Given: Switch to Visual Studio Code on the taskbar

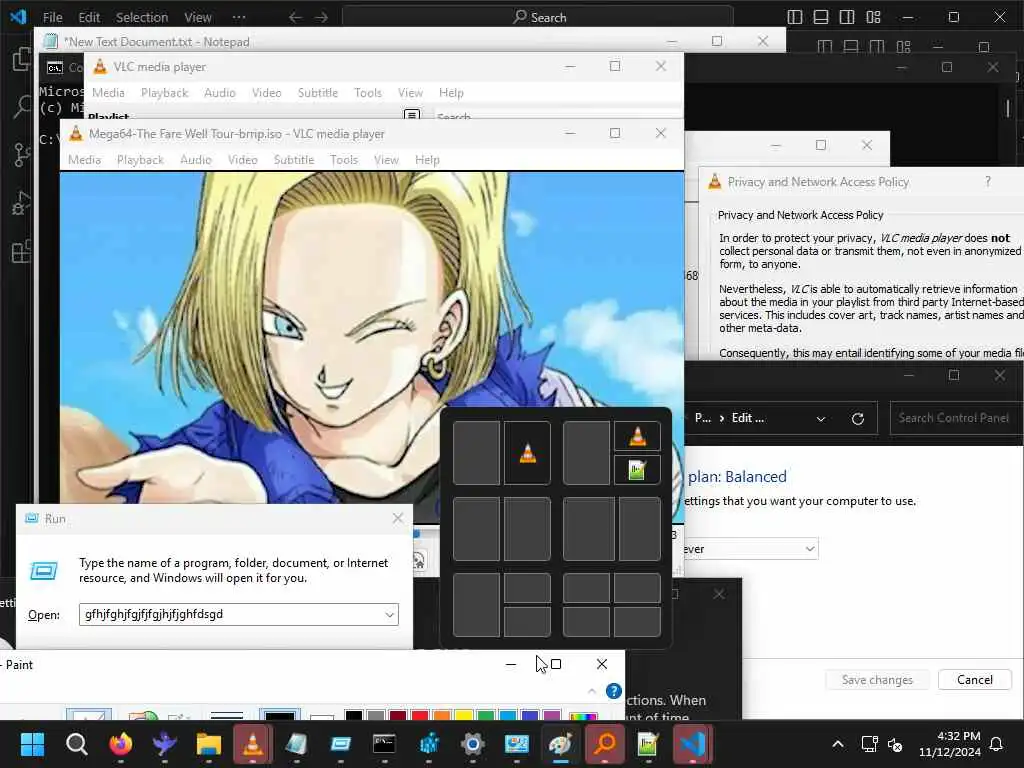Looking at the screenshot, I should coord(692,744).
